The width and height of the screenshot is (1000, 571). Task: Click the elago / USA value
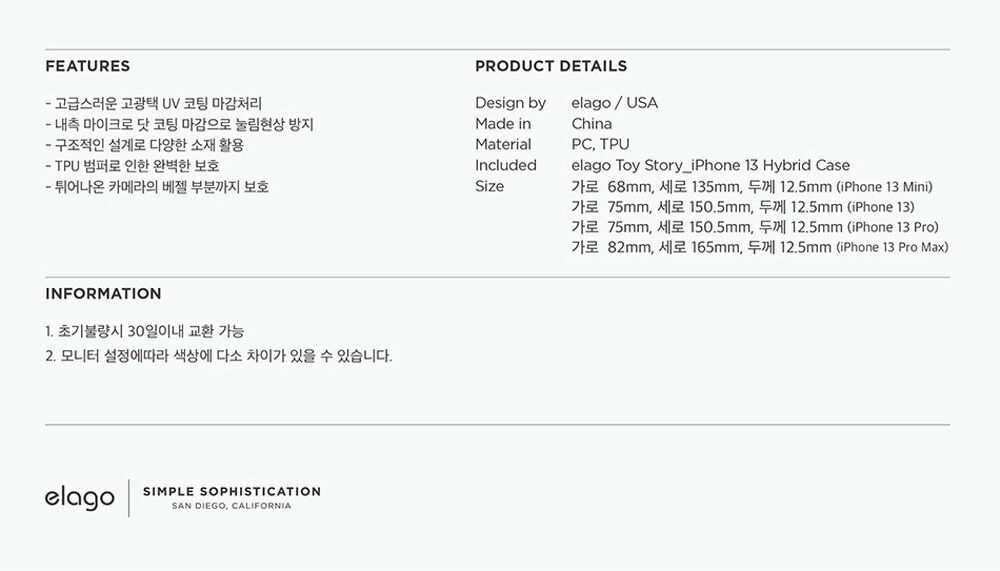[x=615, y=103]
